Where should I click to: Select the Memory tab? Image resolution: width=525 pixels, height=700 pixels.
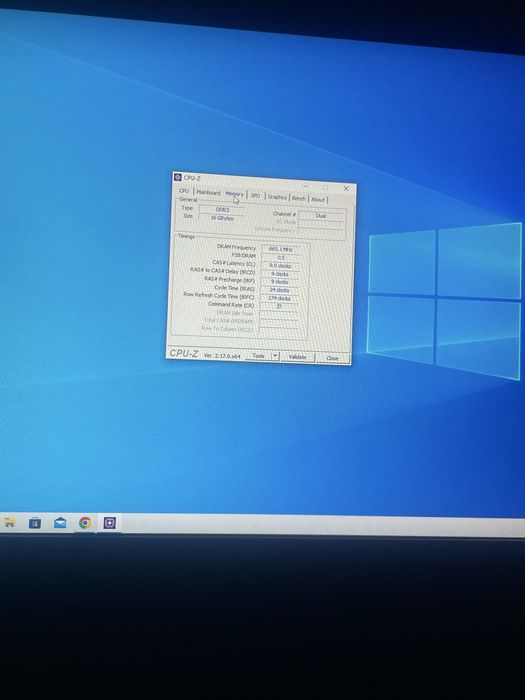pyautogui.click(x=234, y=194)
